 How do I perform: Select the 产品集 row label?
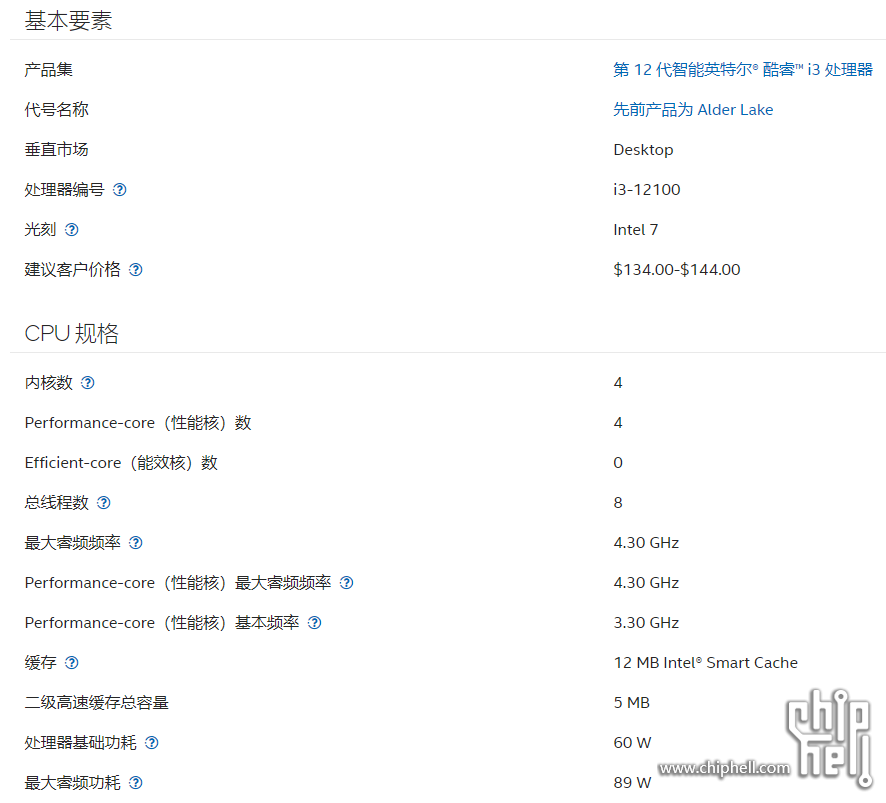[x=49, y=70]
